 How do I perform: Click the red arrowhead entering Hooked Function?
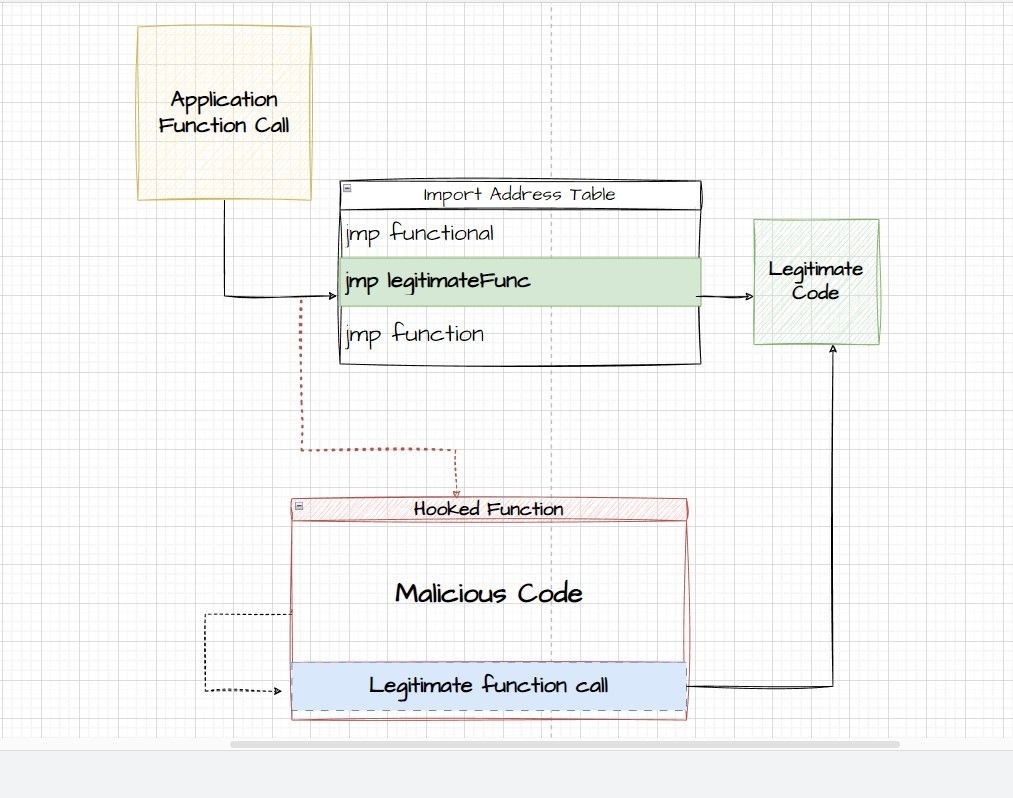[456, 494]
